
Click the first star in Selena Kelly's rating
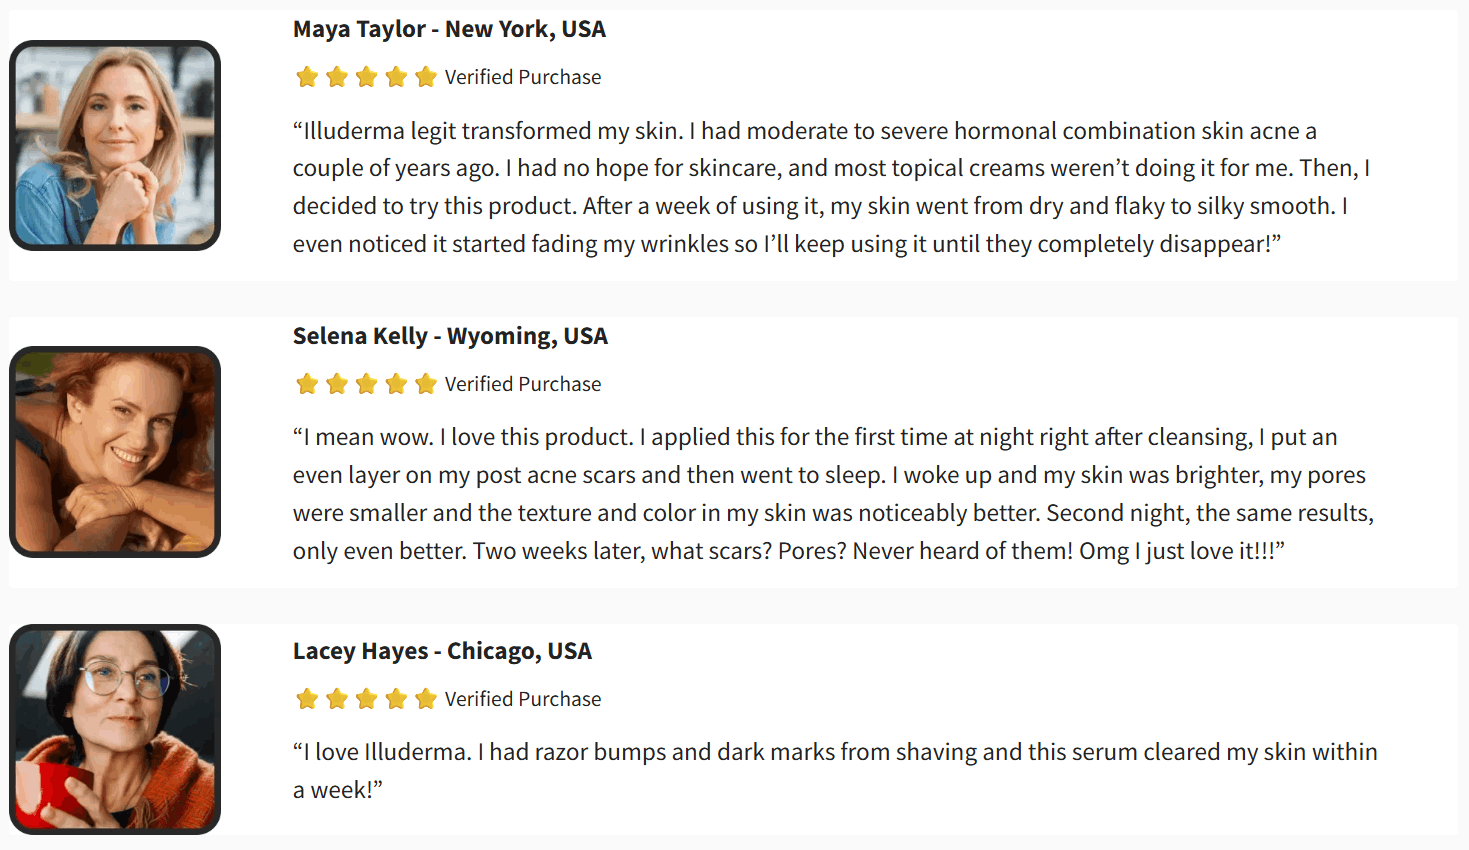[307, 384]
